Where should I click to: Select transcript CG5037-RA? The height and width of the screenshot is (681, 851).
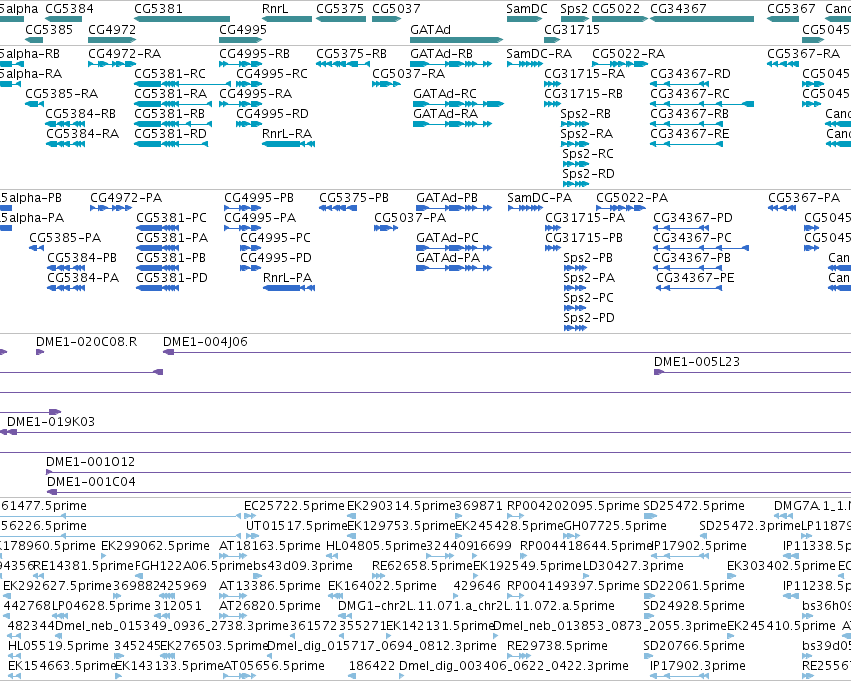coord(409,74)
